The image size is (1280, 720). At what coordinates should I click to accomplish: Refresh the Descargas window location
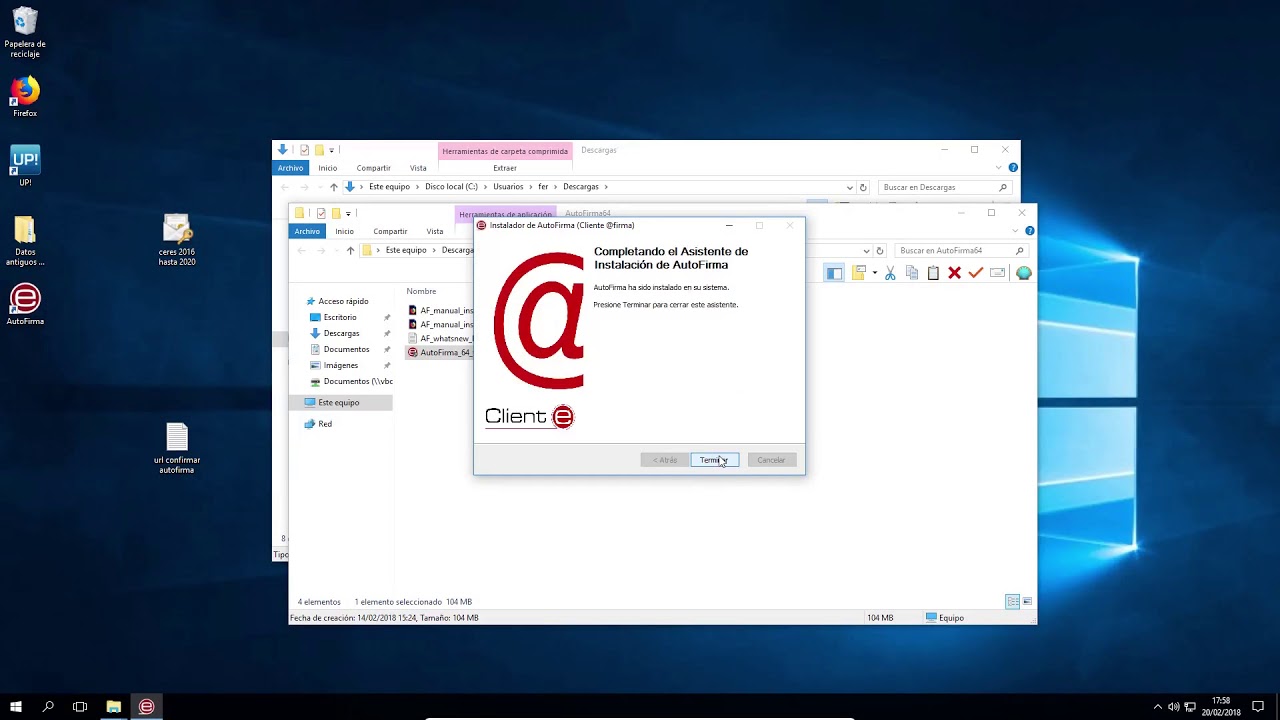[863, 187]
